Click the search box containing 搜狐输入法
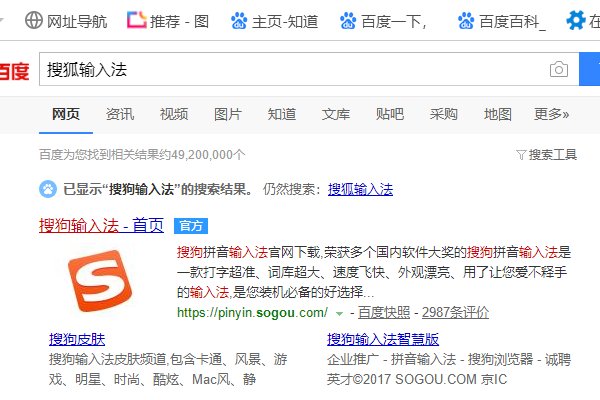The width and height of the screenshot is (600, 400). 309,69
